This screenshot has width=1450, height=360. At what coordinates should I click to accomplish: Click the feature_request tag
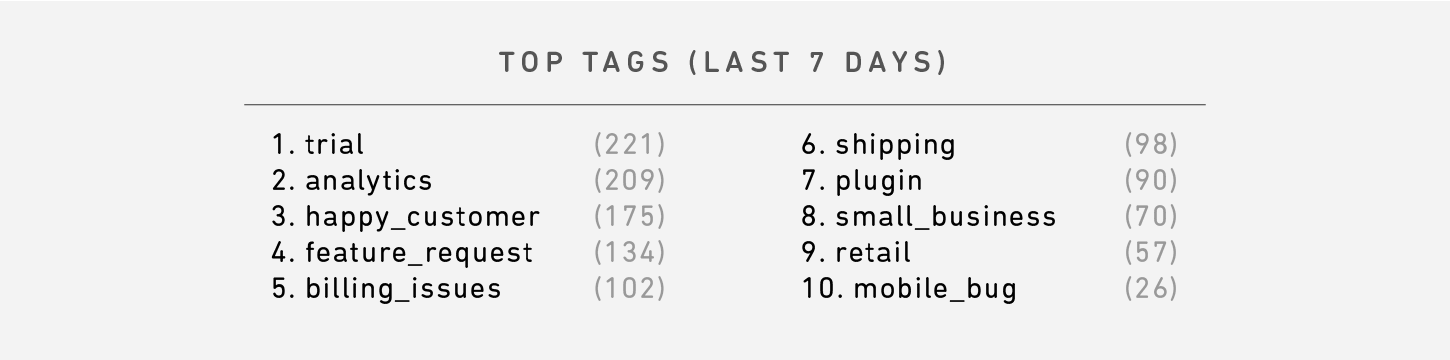[x=419, y=253]
